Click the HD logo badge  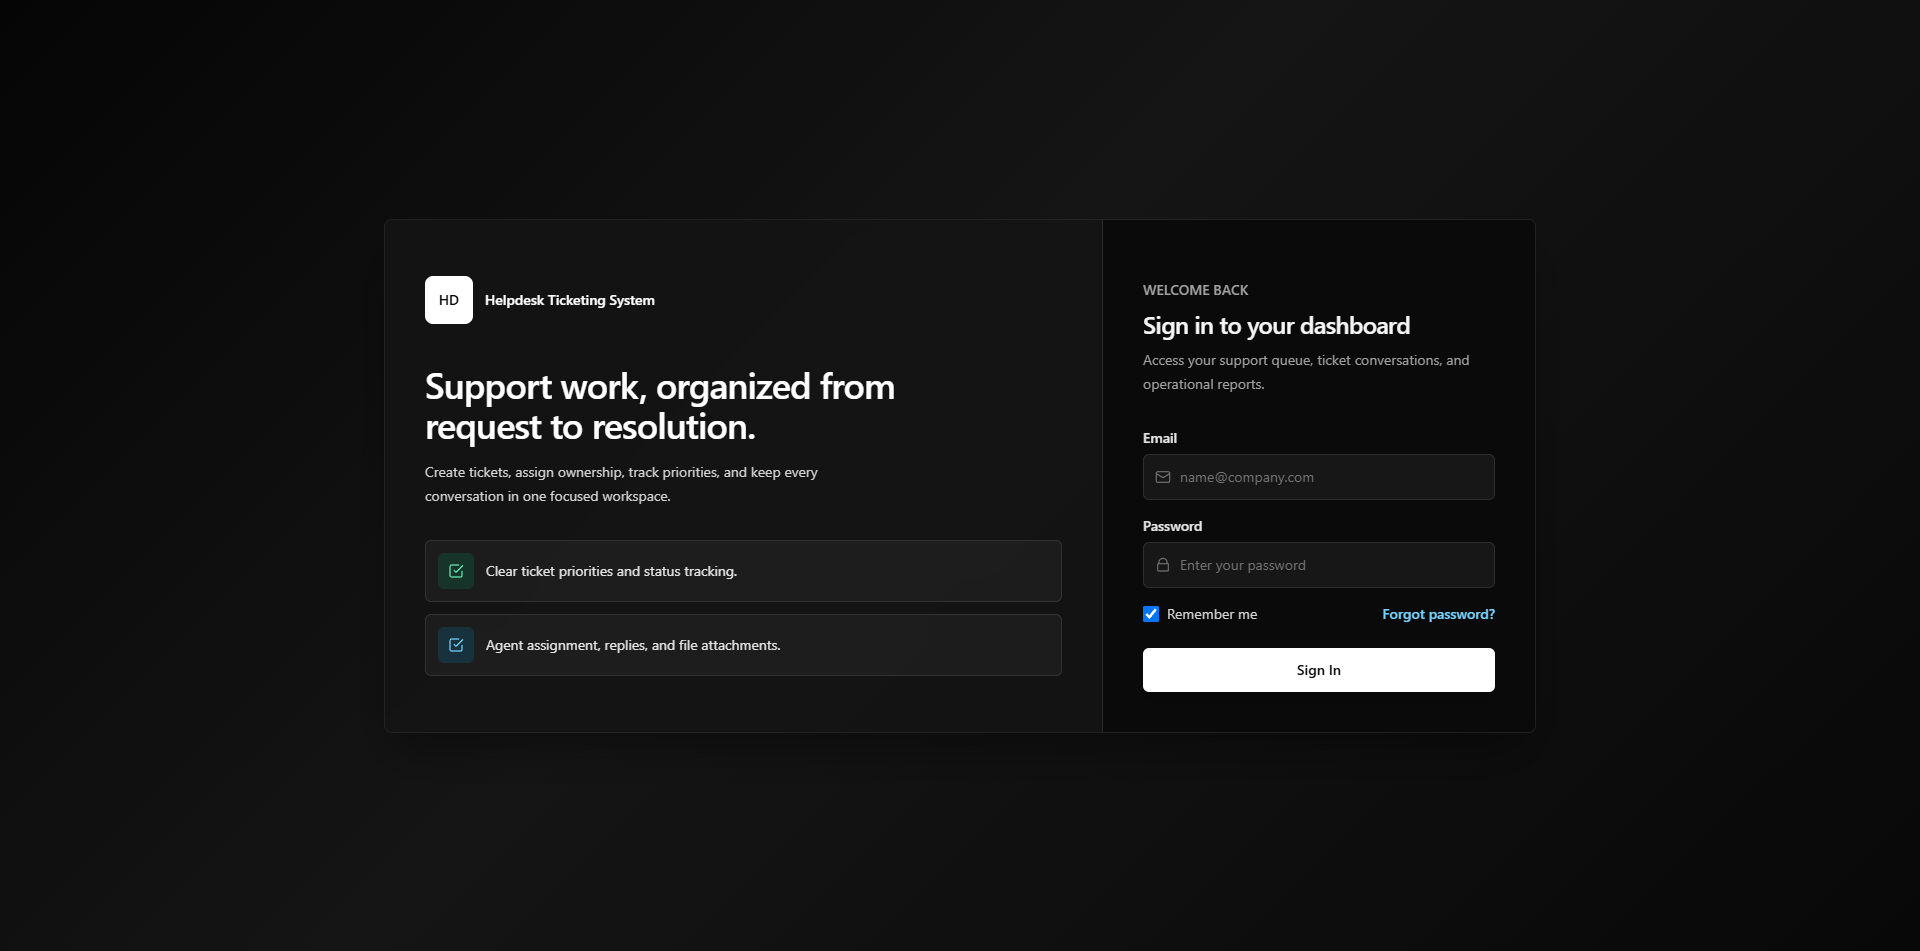(449, 300)
